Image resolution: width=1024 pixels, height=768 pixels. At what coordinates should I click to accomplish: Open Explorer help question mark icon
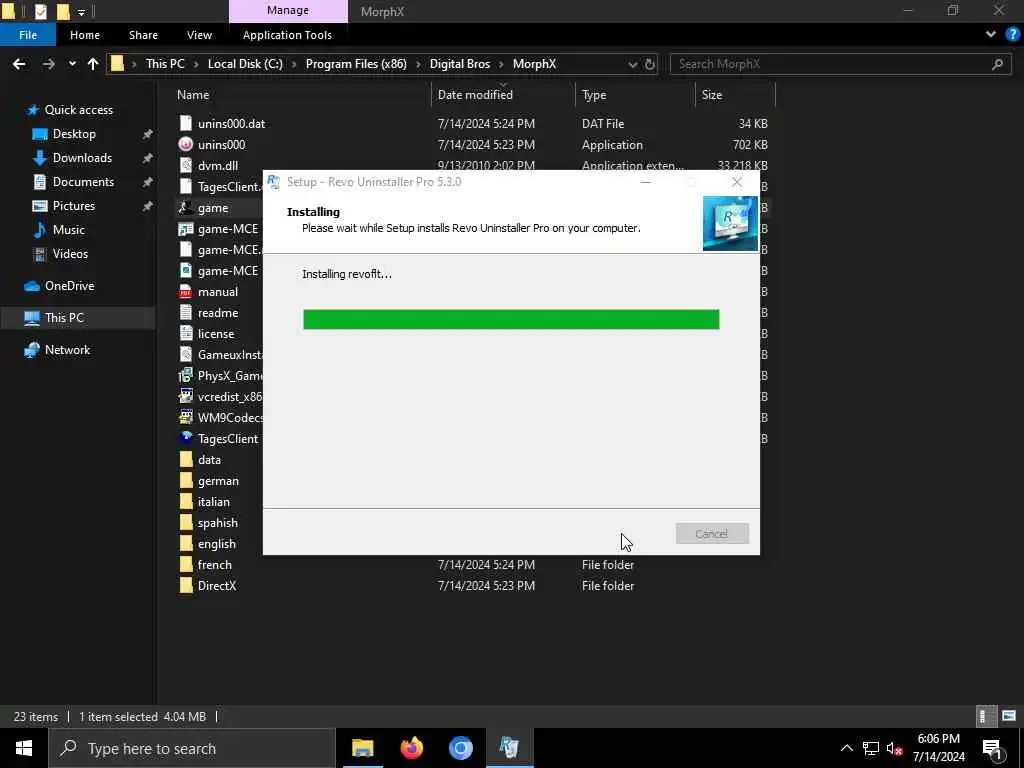(1012, 35)
